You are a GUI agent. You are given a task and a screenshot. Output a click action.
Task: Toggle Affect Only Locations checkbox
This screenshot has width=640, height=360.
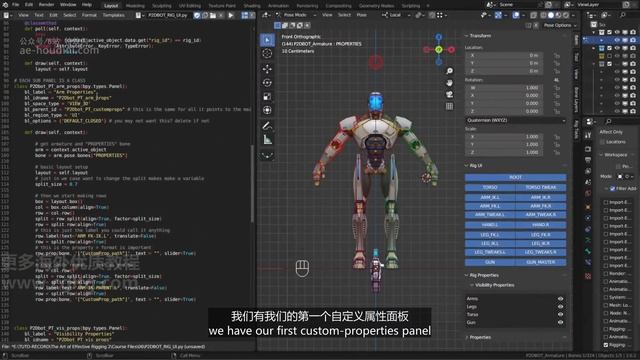(602, 142)
